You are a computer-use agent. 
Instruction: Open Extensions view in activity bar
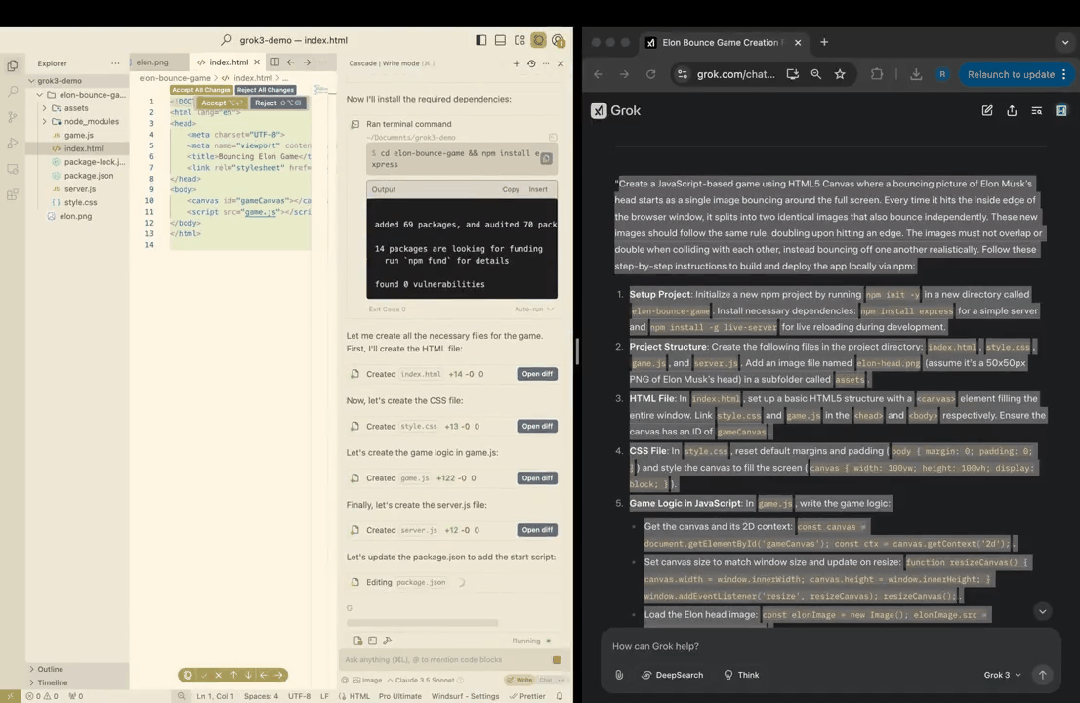(x=12, y=195)
